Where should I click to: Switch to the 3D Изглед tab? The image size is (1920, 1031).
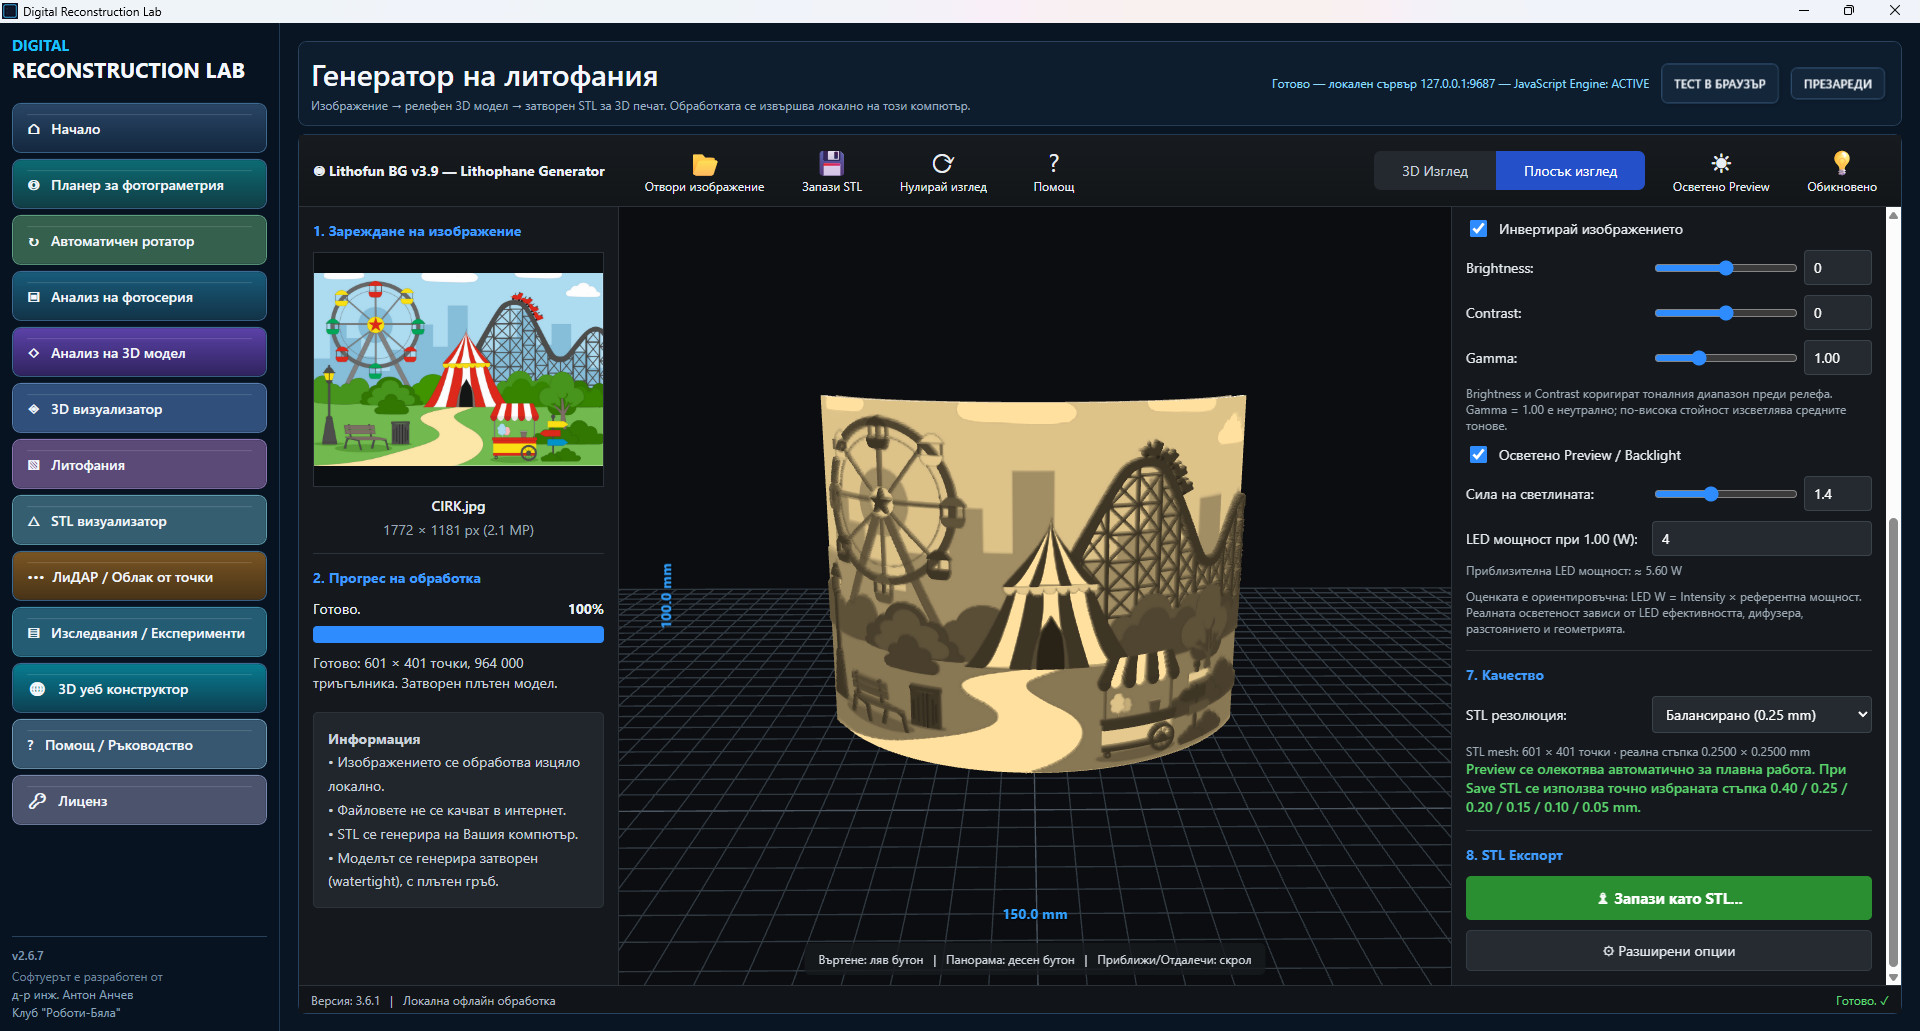coord(1434,171)
